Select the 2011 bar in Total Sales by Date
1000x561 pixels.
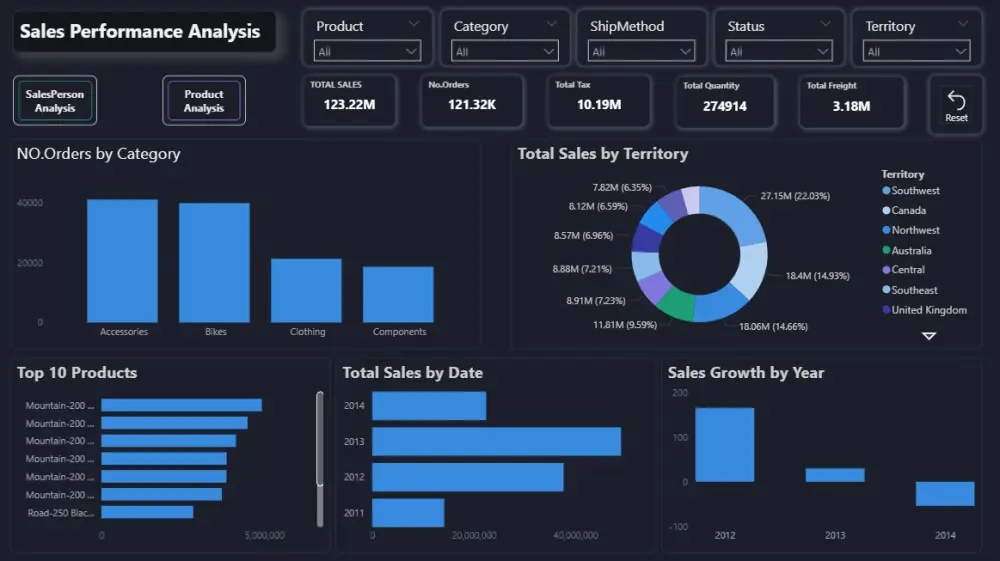(408, 513)
